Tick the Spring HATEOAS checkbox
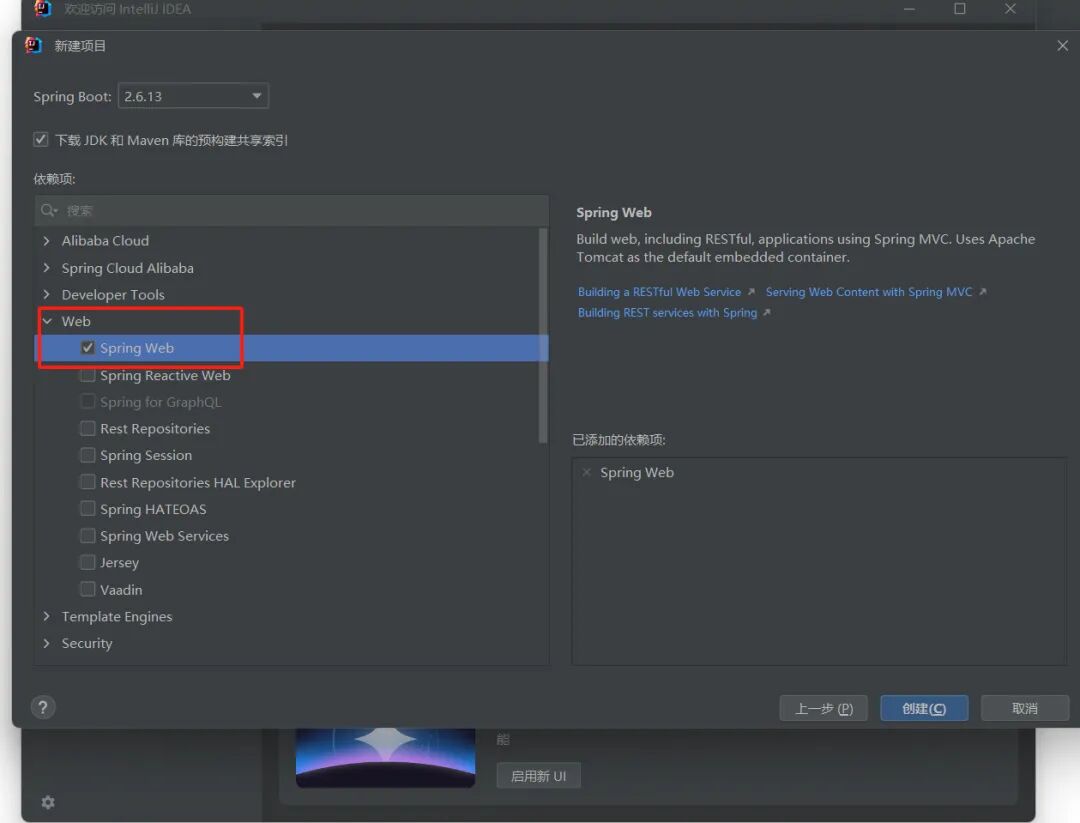Screen dimensions: 1080x823 (x=87, y=509)
